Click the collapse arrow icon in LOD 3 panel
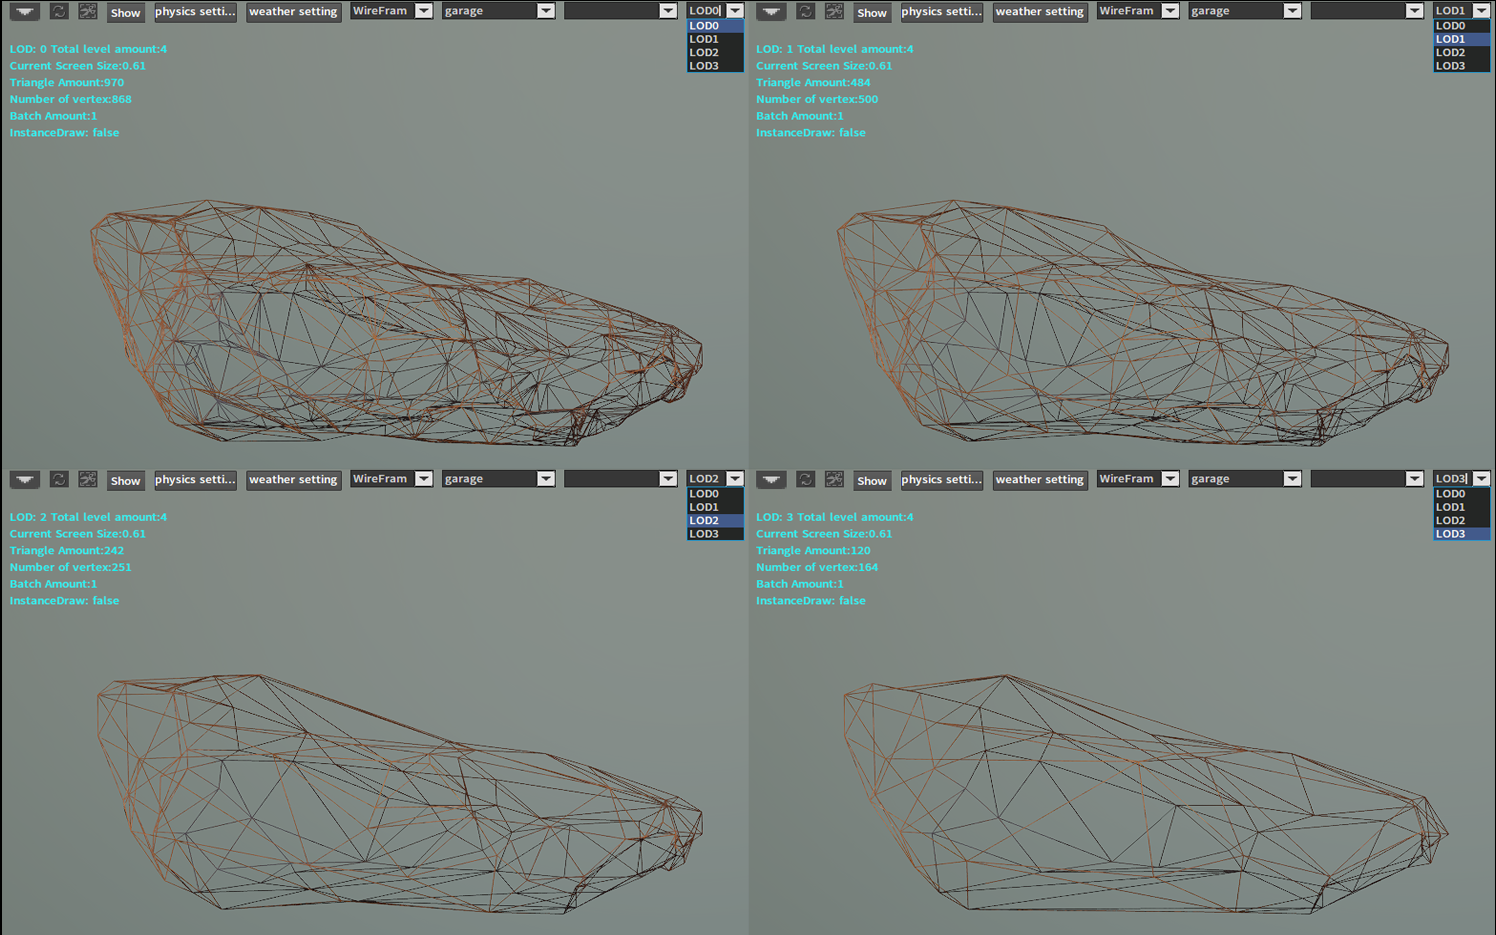This screenshot has width=1496, height=935. point(771,480)
